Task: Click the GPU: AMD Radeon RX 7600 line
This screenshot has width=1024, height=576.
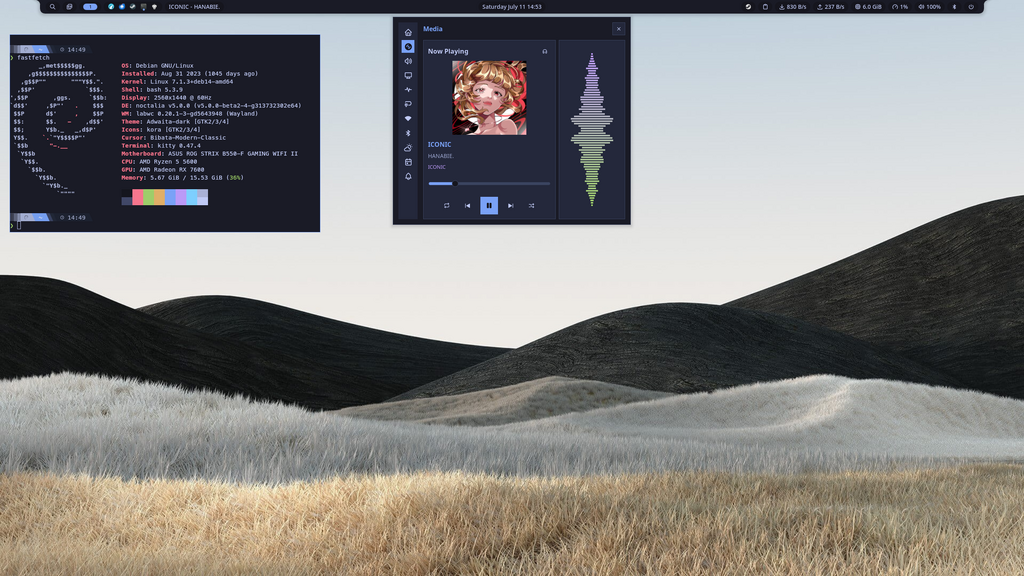Action: tap(163, 169)
